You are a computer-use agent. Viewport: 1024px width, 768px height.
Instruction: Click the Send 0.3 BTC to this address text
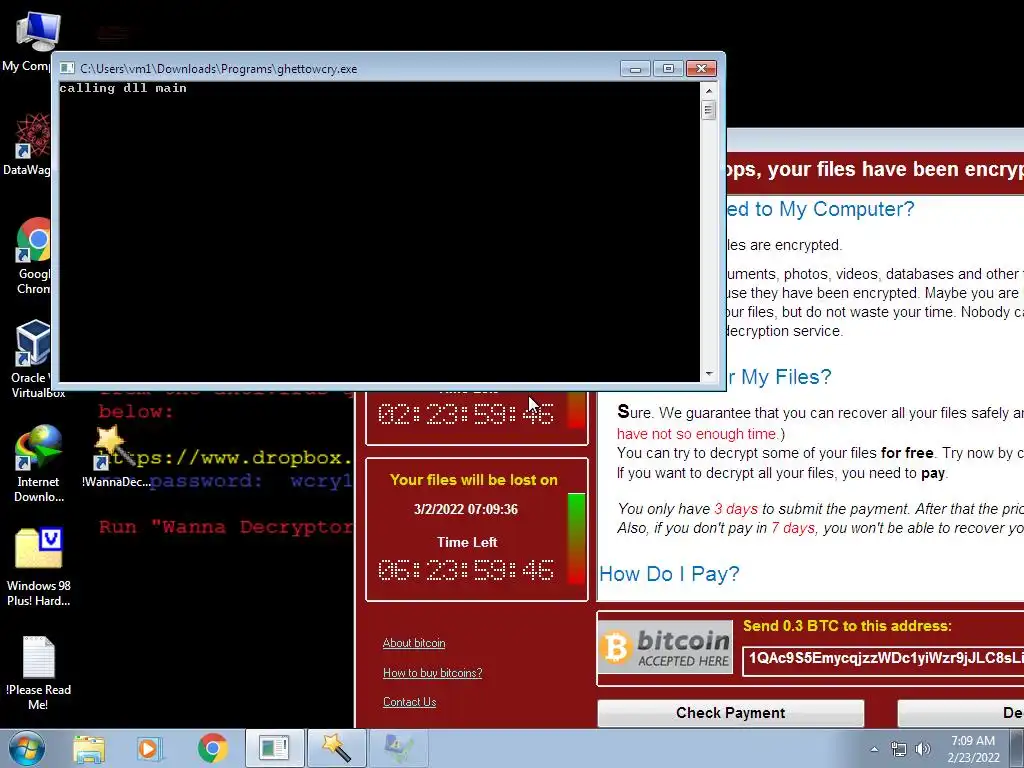point(847,626)
